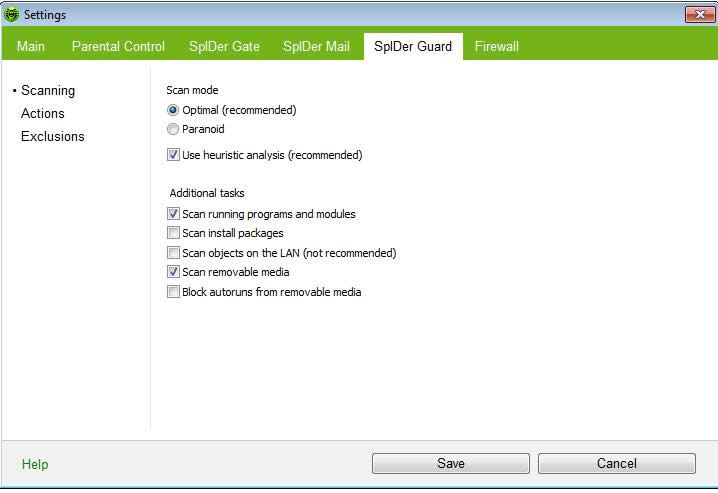This screenshot has width=718, height=493.
Task: Go to the Exclusions section
Action: [x=53, y=136]
